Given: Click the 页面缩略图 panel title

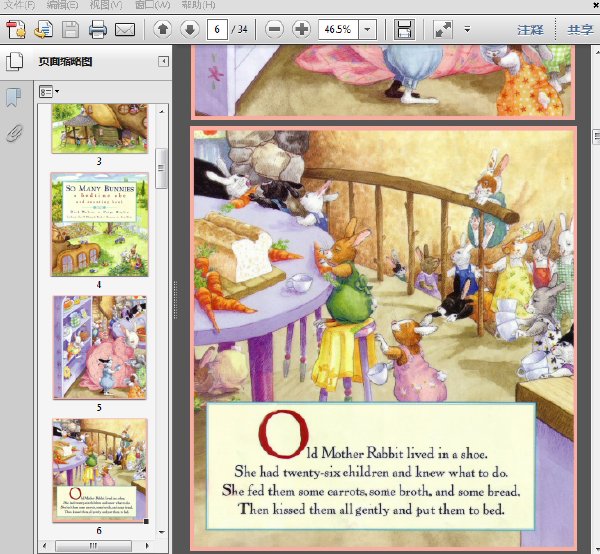Looking at the screenshot, I should click(65, 62).
